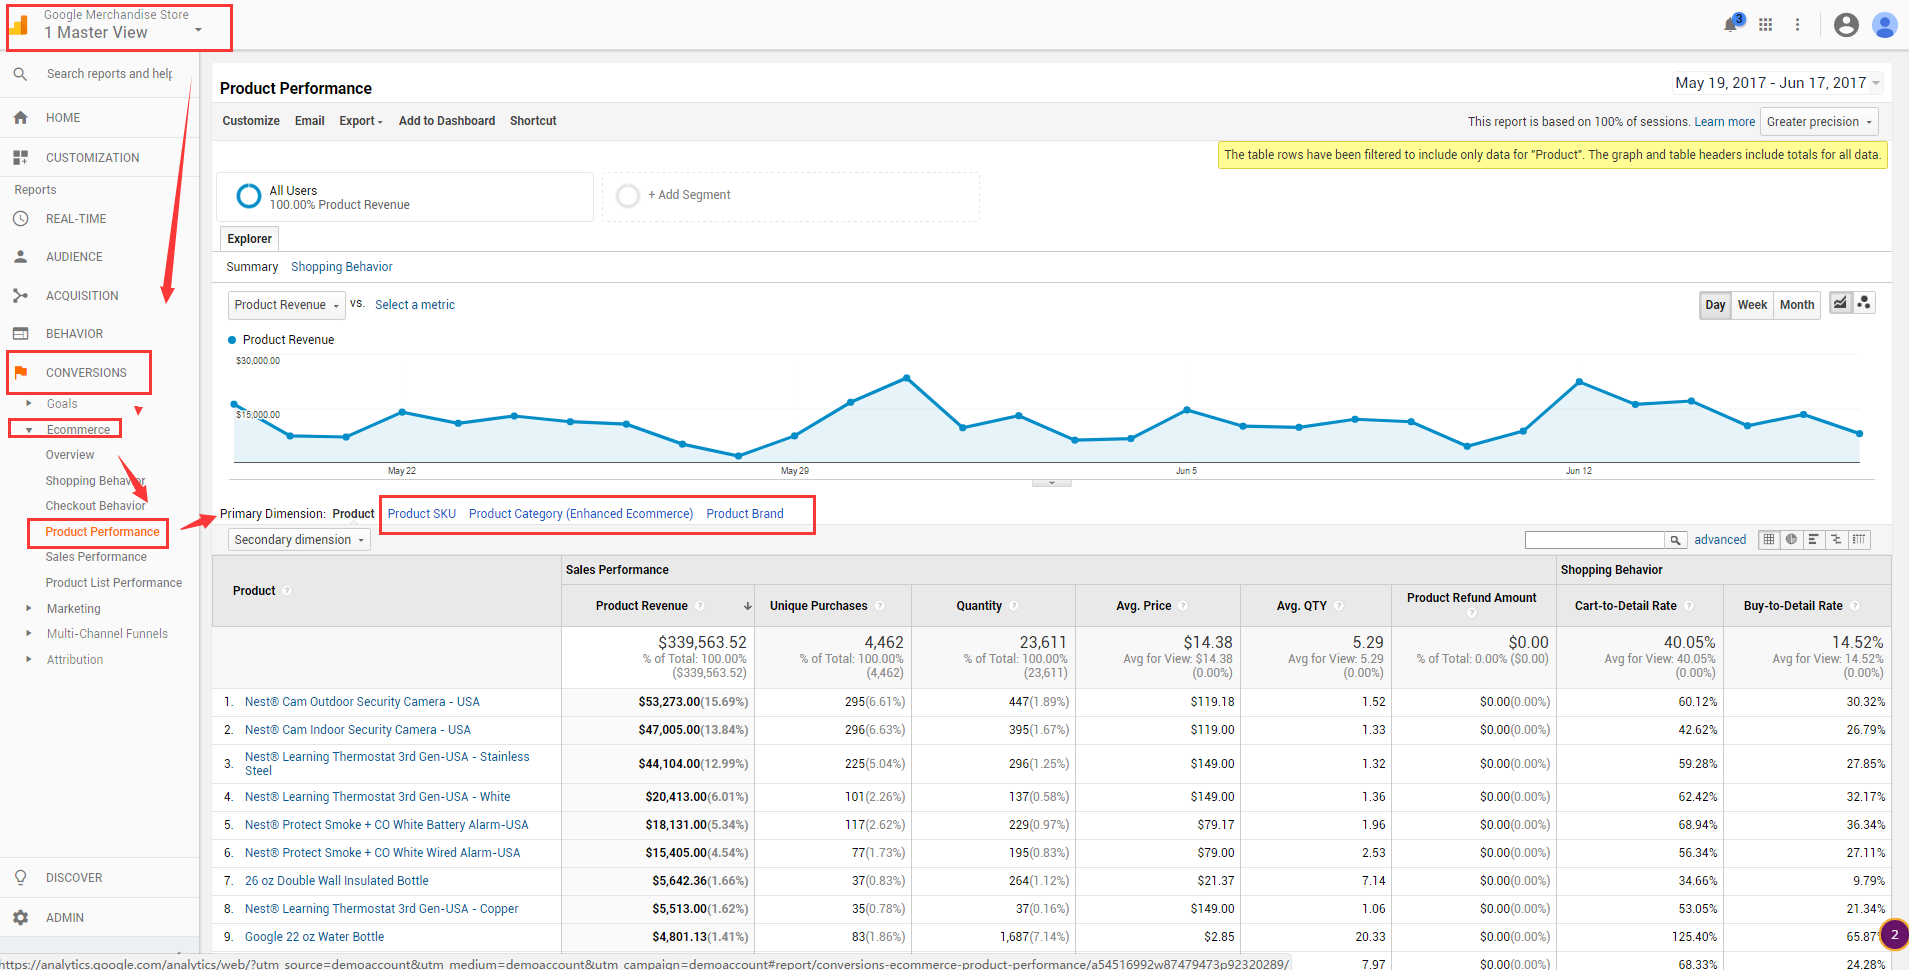The image size is (1909, 970).
Task: Expand the Attribution section
Action: coord(29,659)
